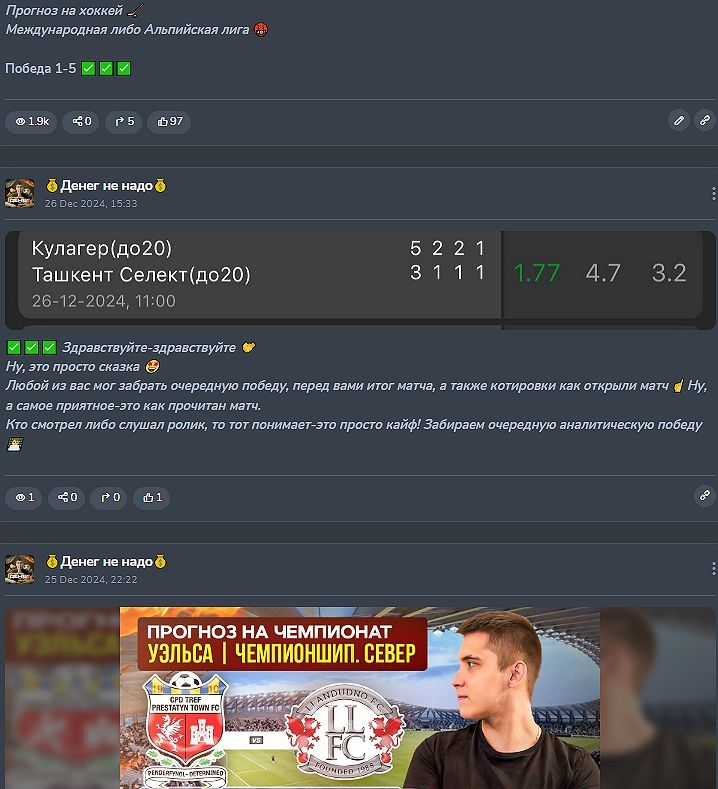718x789 pixels.
Task: Click the single view counter on 26 Dec post
Action: pyautogui.click(x=24, y=498)
